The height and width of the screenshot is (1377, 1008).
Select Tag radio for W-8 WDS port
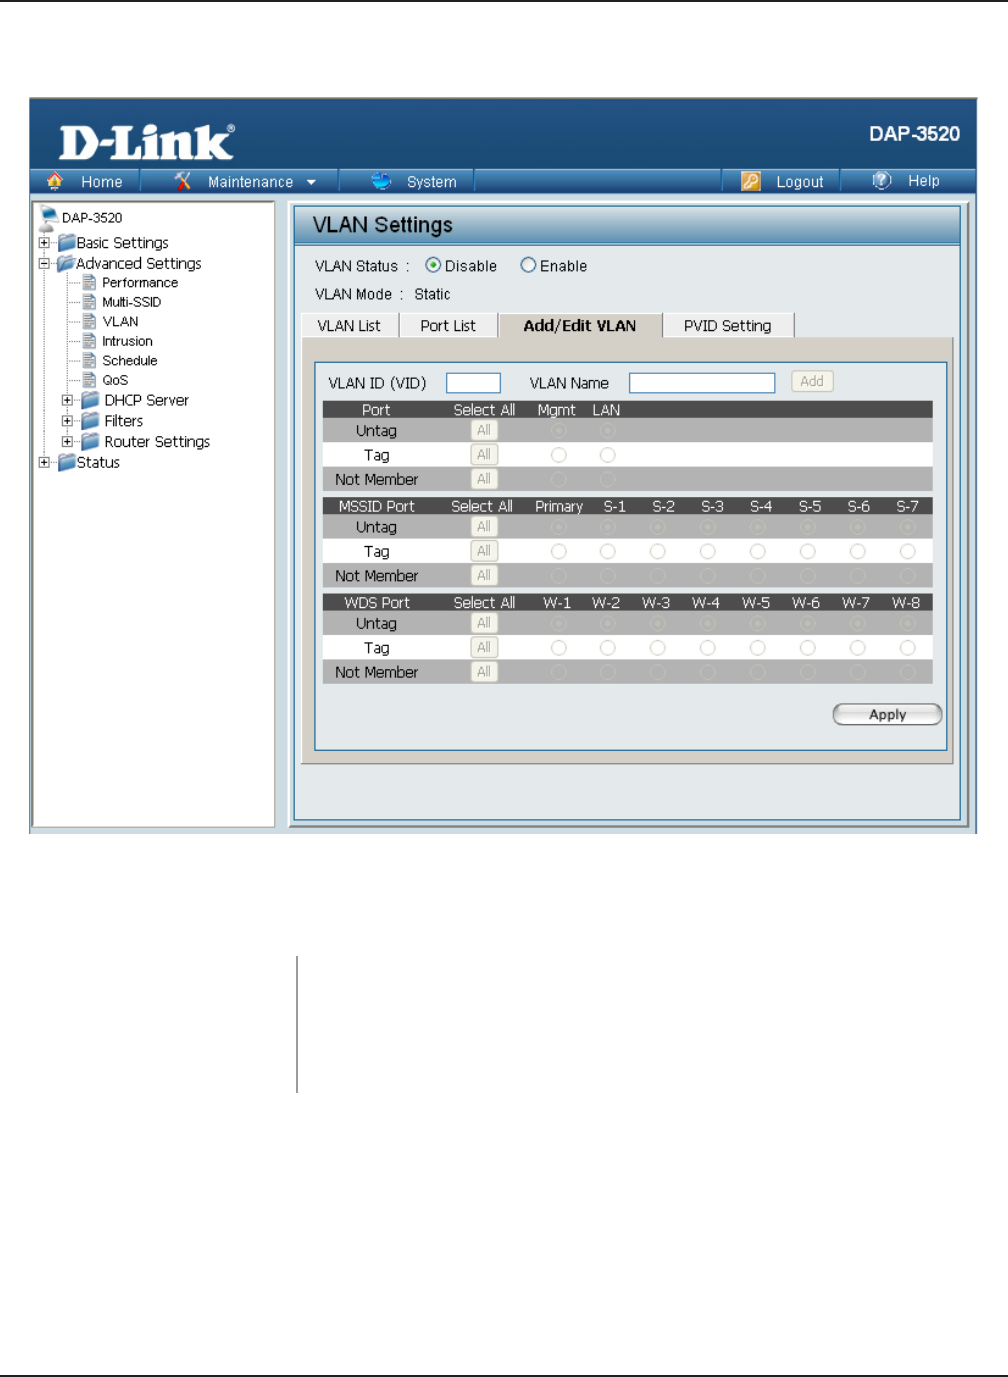point(907,648)
